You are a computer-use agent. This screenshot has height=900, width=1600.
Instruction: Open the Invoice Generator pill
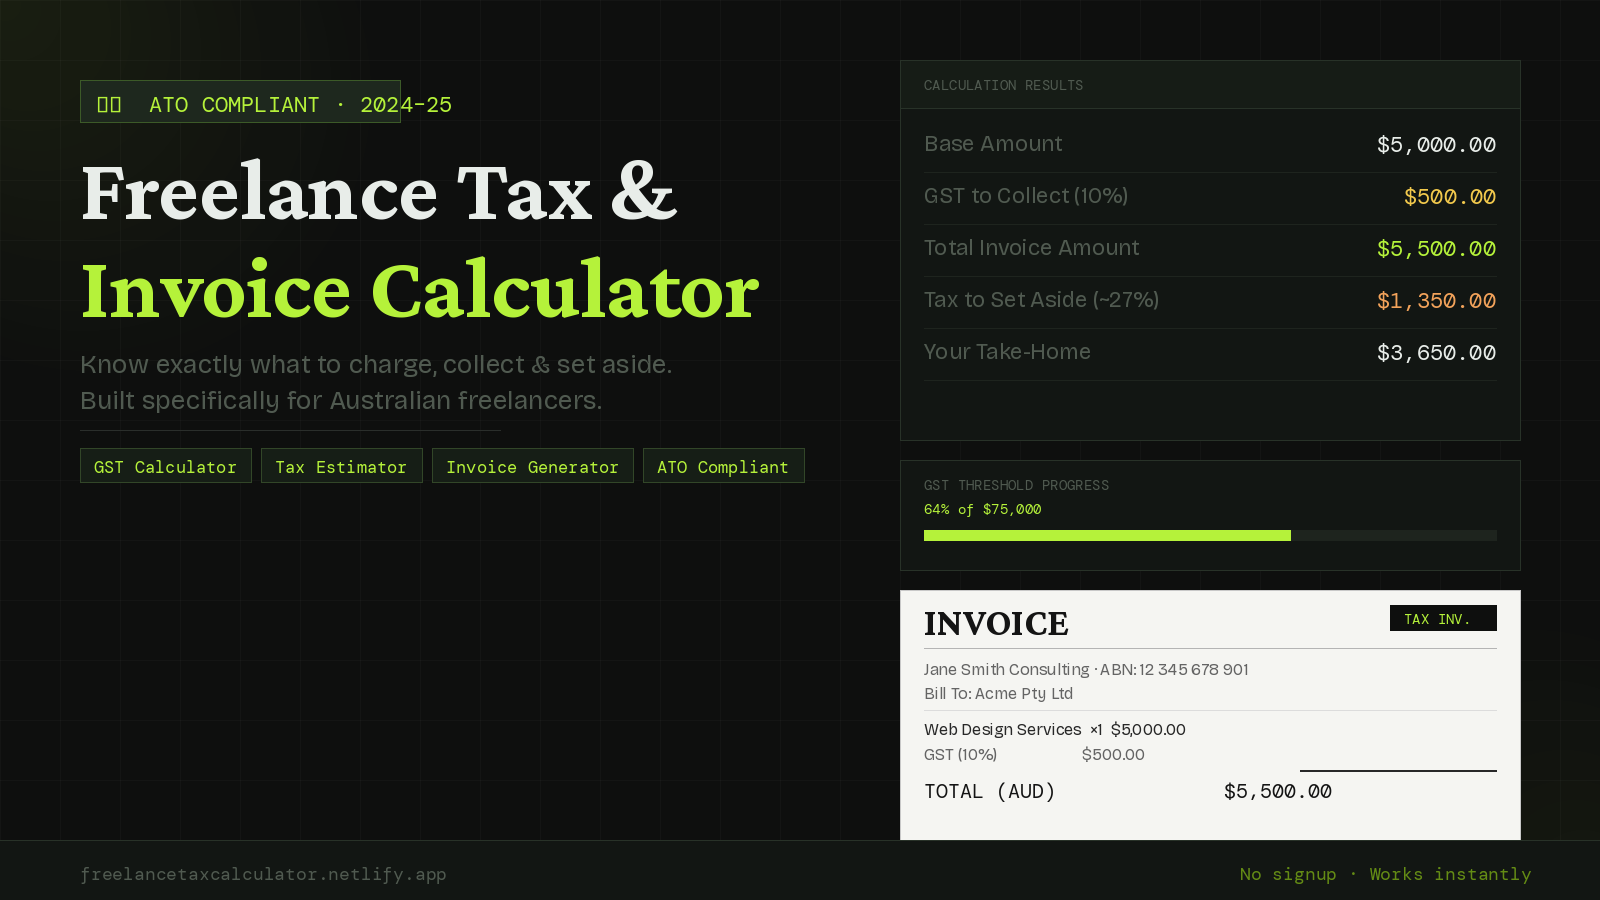tap(532, 466)
